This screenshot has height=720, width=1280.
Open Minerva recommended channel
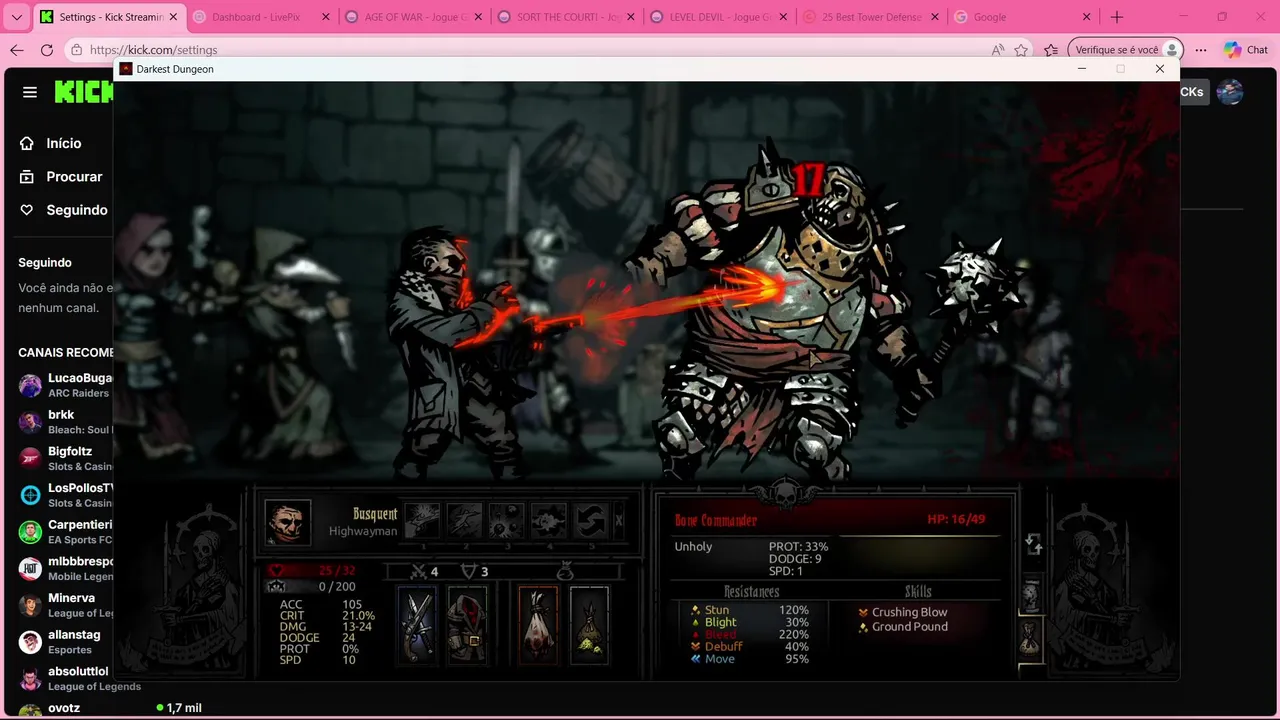(x=65, y=605)
